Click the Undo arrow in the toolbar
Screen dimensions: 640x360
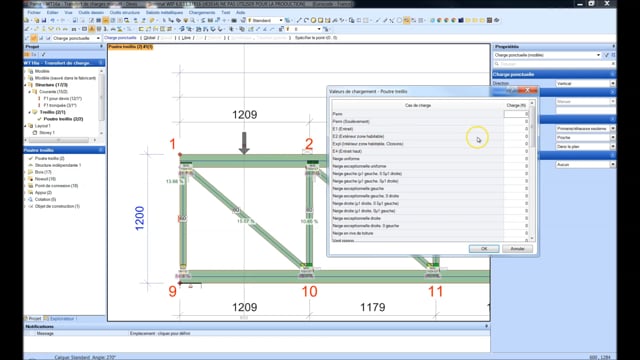click(x=53, y=20)
